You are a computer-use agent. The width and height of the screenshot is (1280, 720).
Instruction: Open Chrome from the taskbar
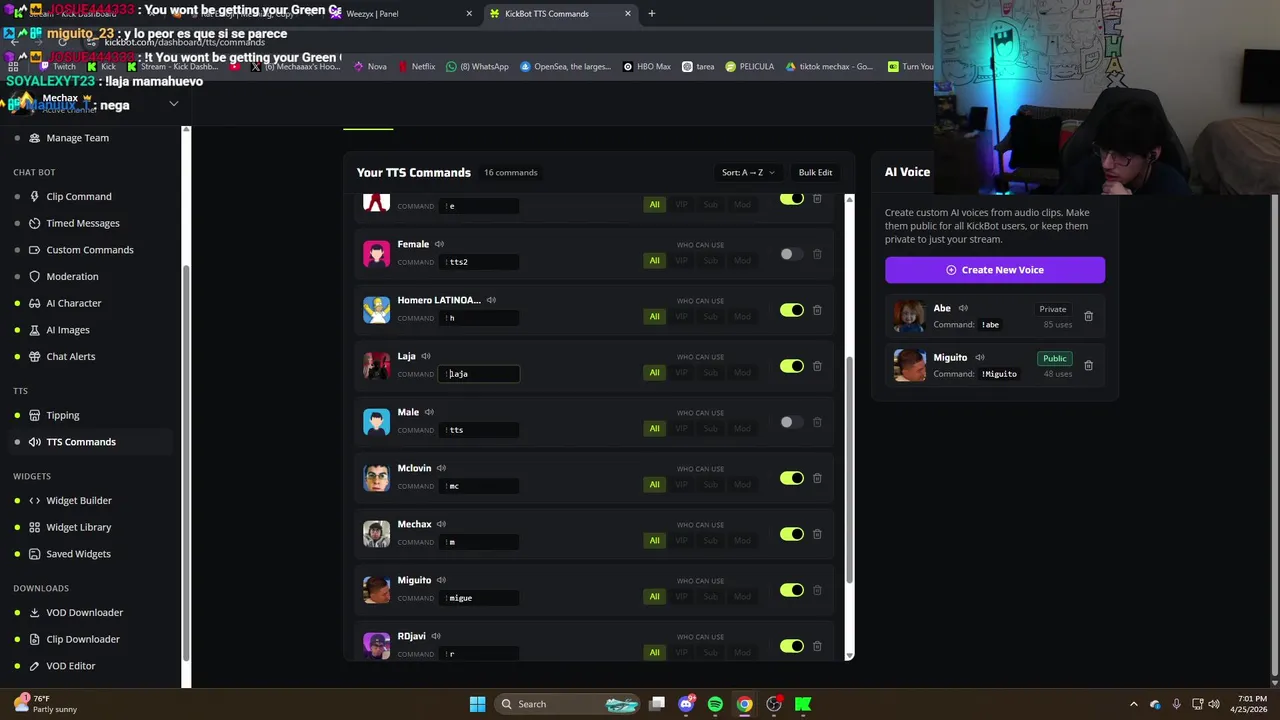[744, 704]
